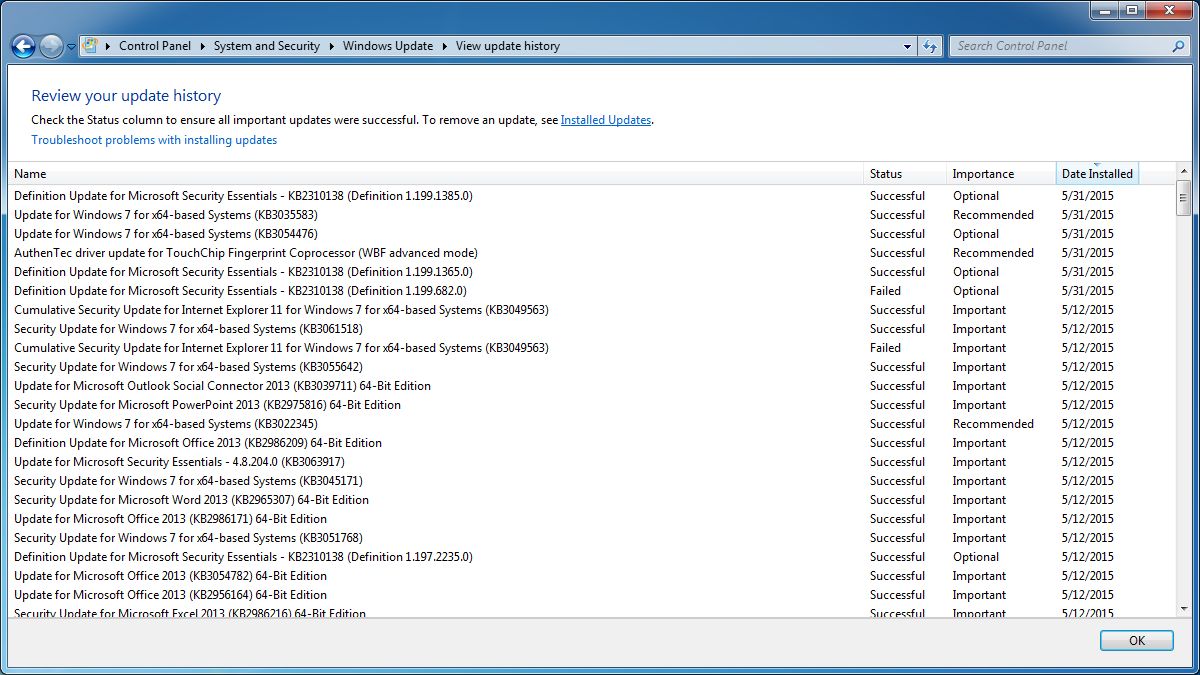Sort updates by the Status column
Screen dimensions: 1200x675
(x=888, y=172)
